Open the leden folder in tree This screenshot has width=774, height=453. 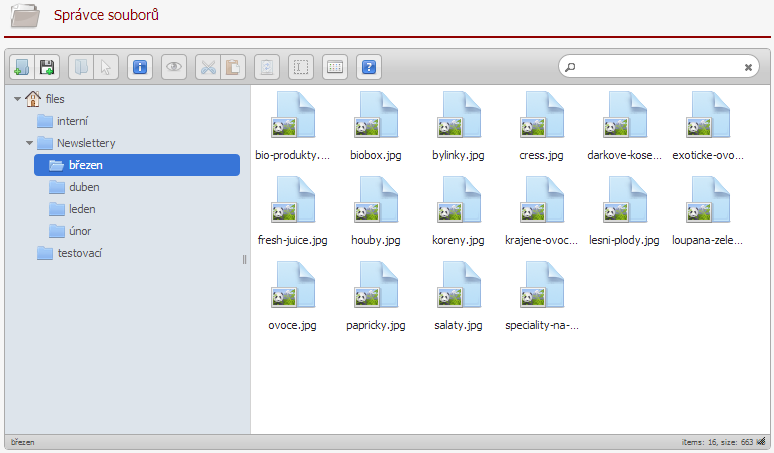pos(73,209)
